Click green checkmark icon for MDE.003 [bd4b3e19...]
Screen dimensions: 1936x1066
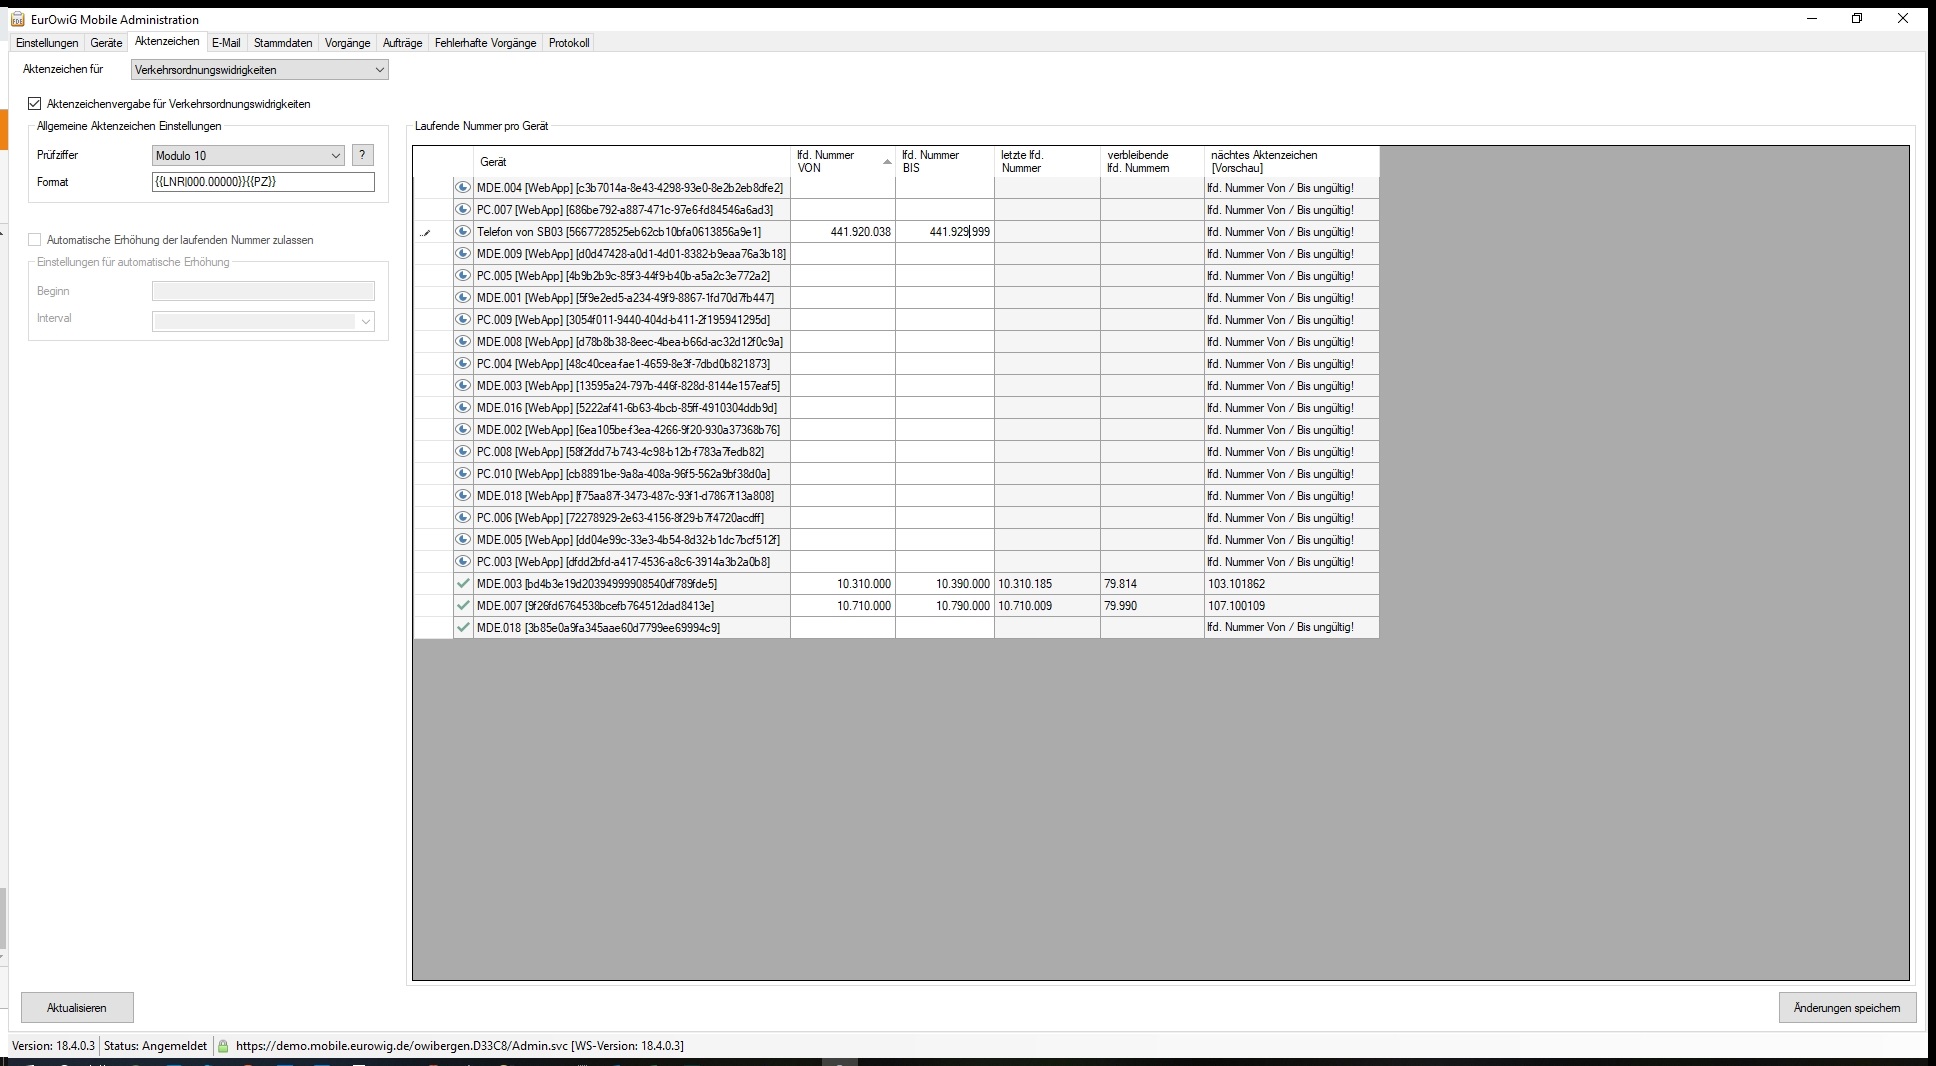coord(463,584)
